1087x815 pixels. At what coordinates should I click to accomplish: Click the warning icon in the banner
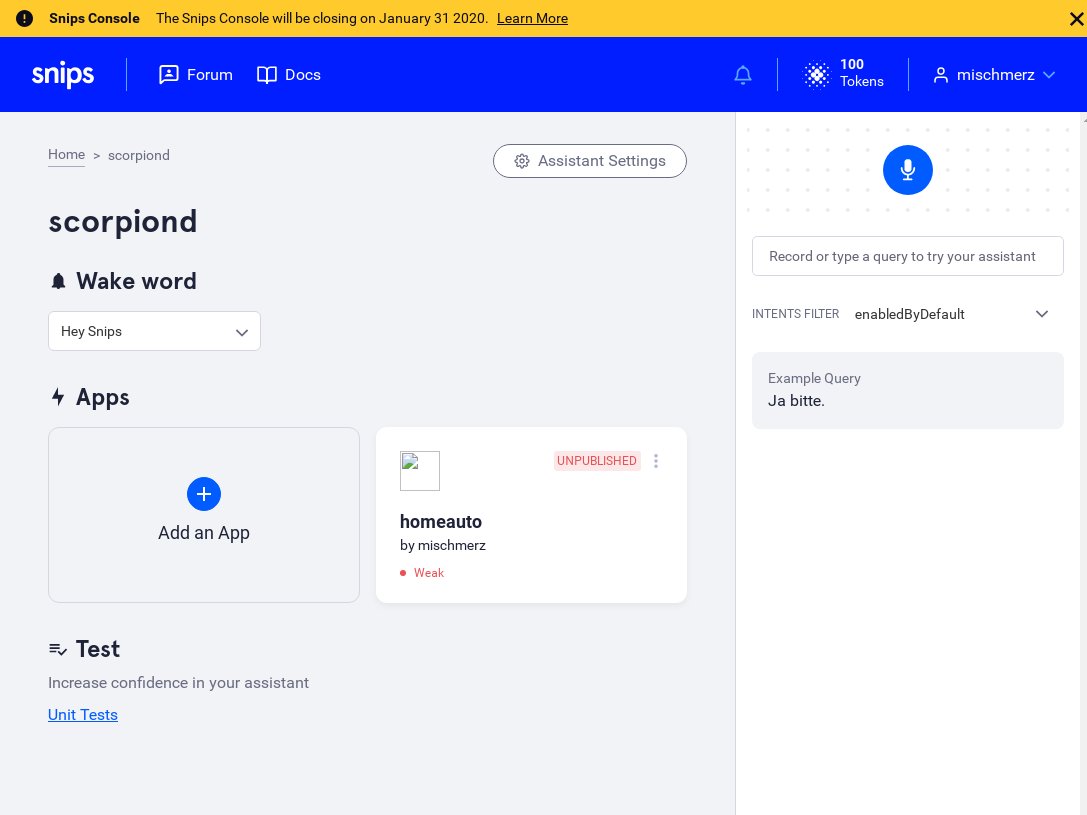coord(24,19)
